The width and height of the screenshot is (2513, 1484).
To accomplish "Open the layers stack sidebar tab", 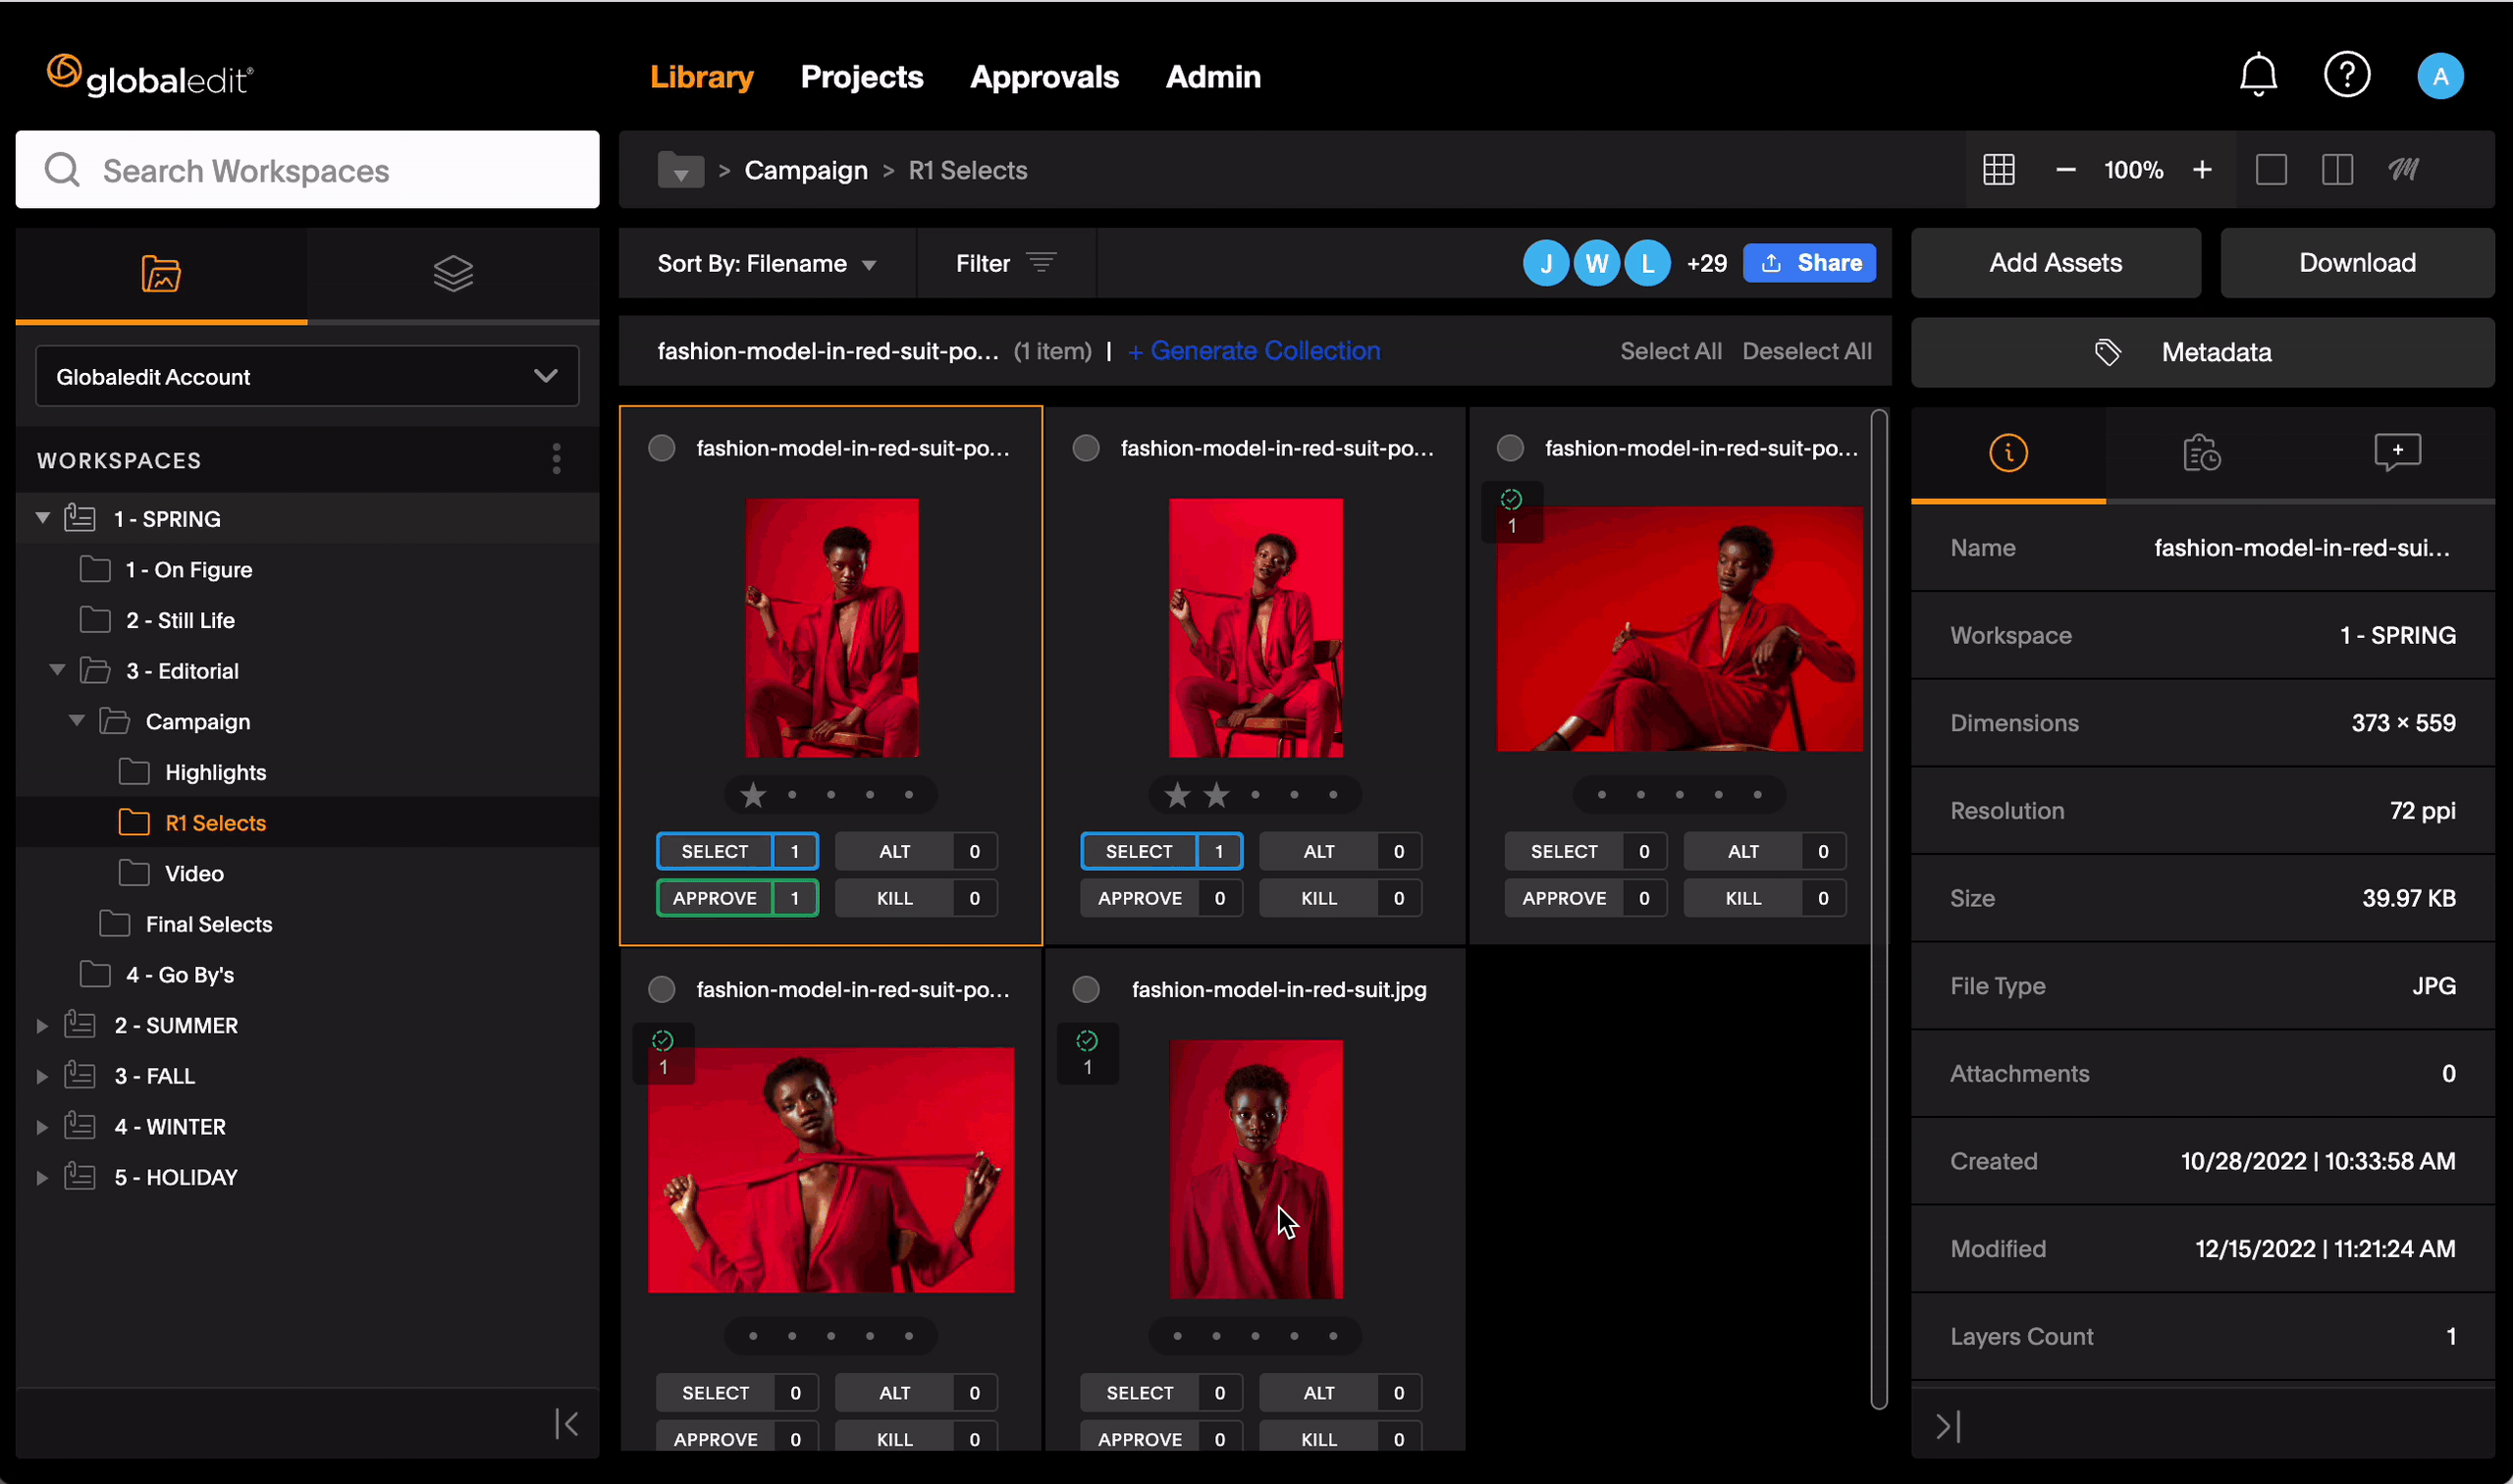I will coord(453,273).
